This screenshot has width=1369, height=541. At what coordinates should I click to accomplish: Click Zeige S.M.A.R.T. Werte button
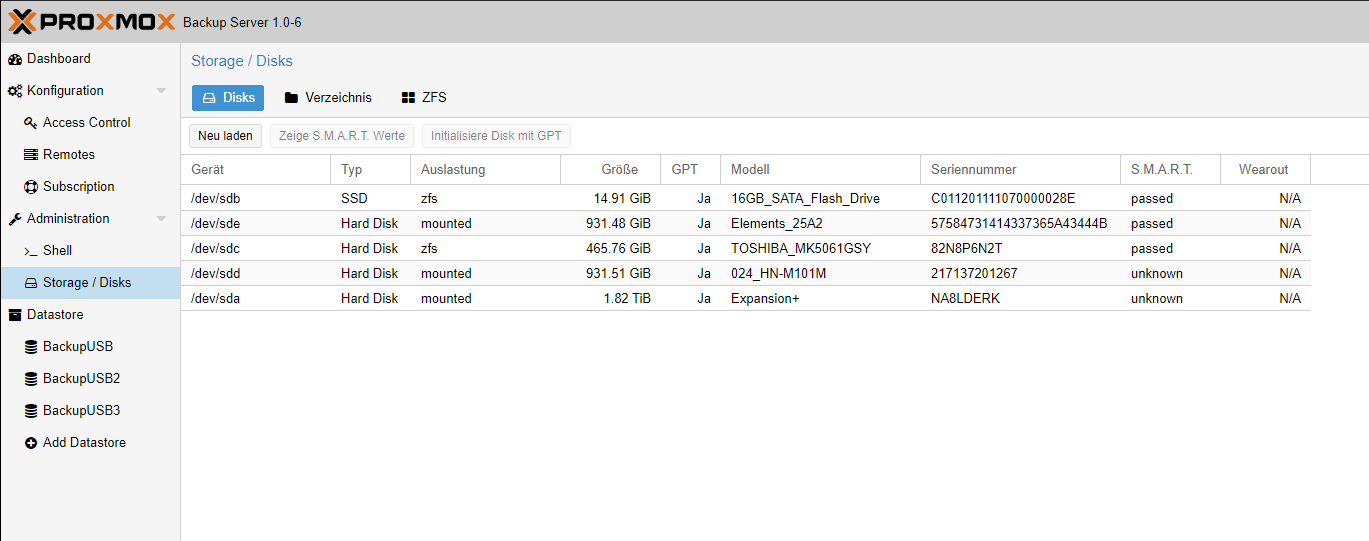click(342, 136)
